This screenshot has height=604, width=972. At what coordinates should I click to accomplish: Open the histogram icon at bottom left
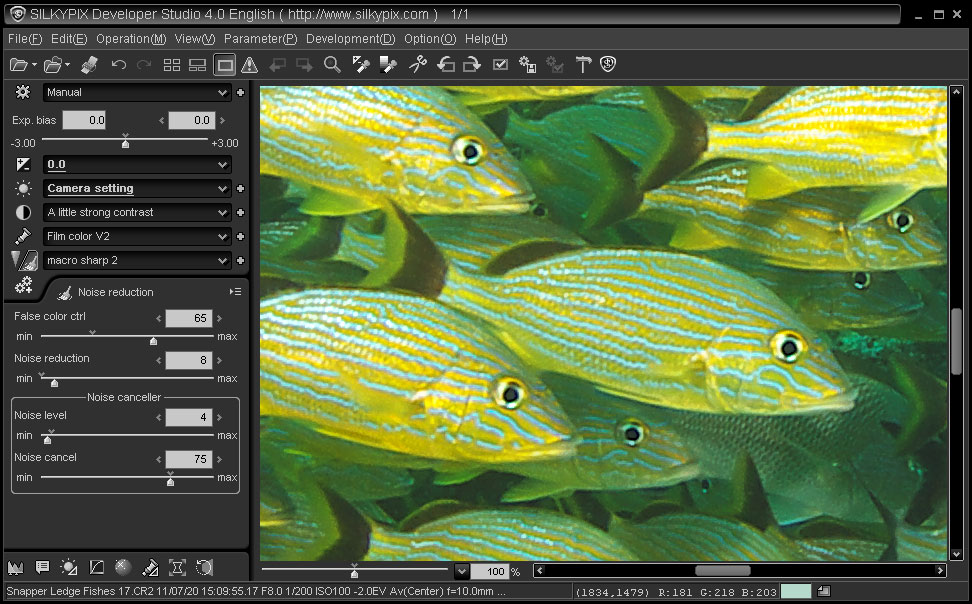(x=15, y=568)
